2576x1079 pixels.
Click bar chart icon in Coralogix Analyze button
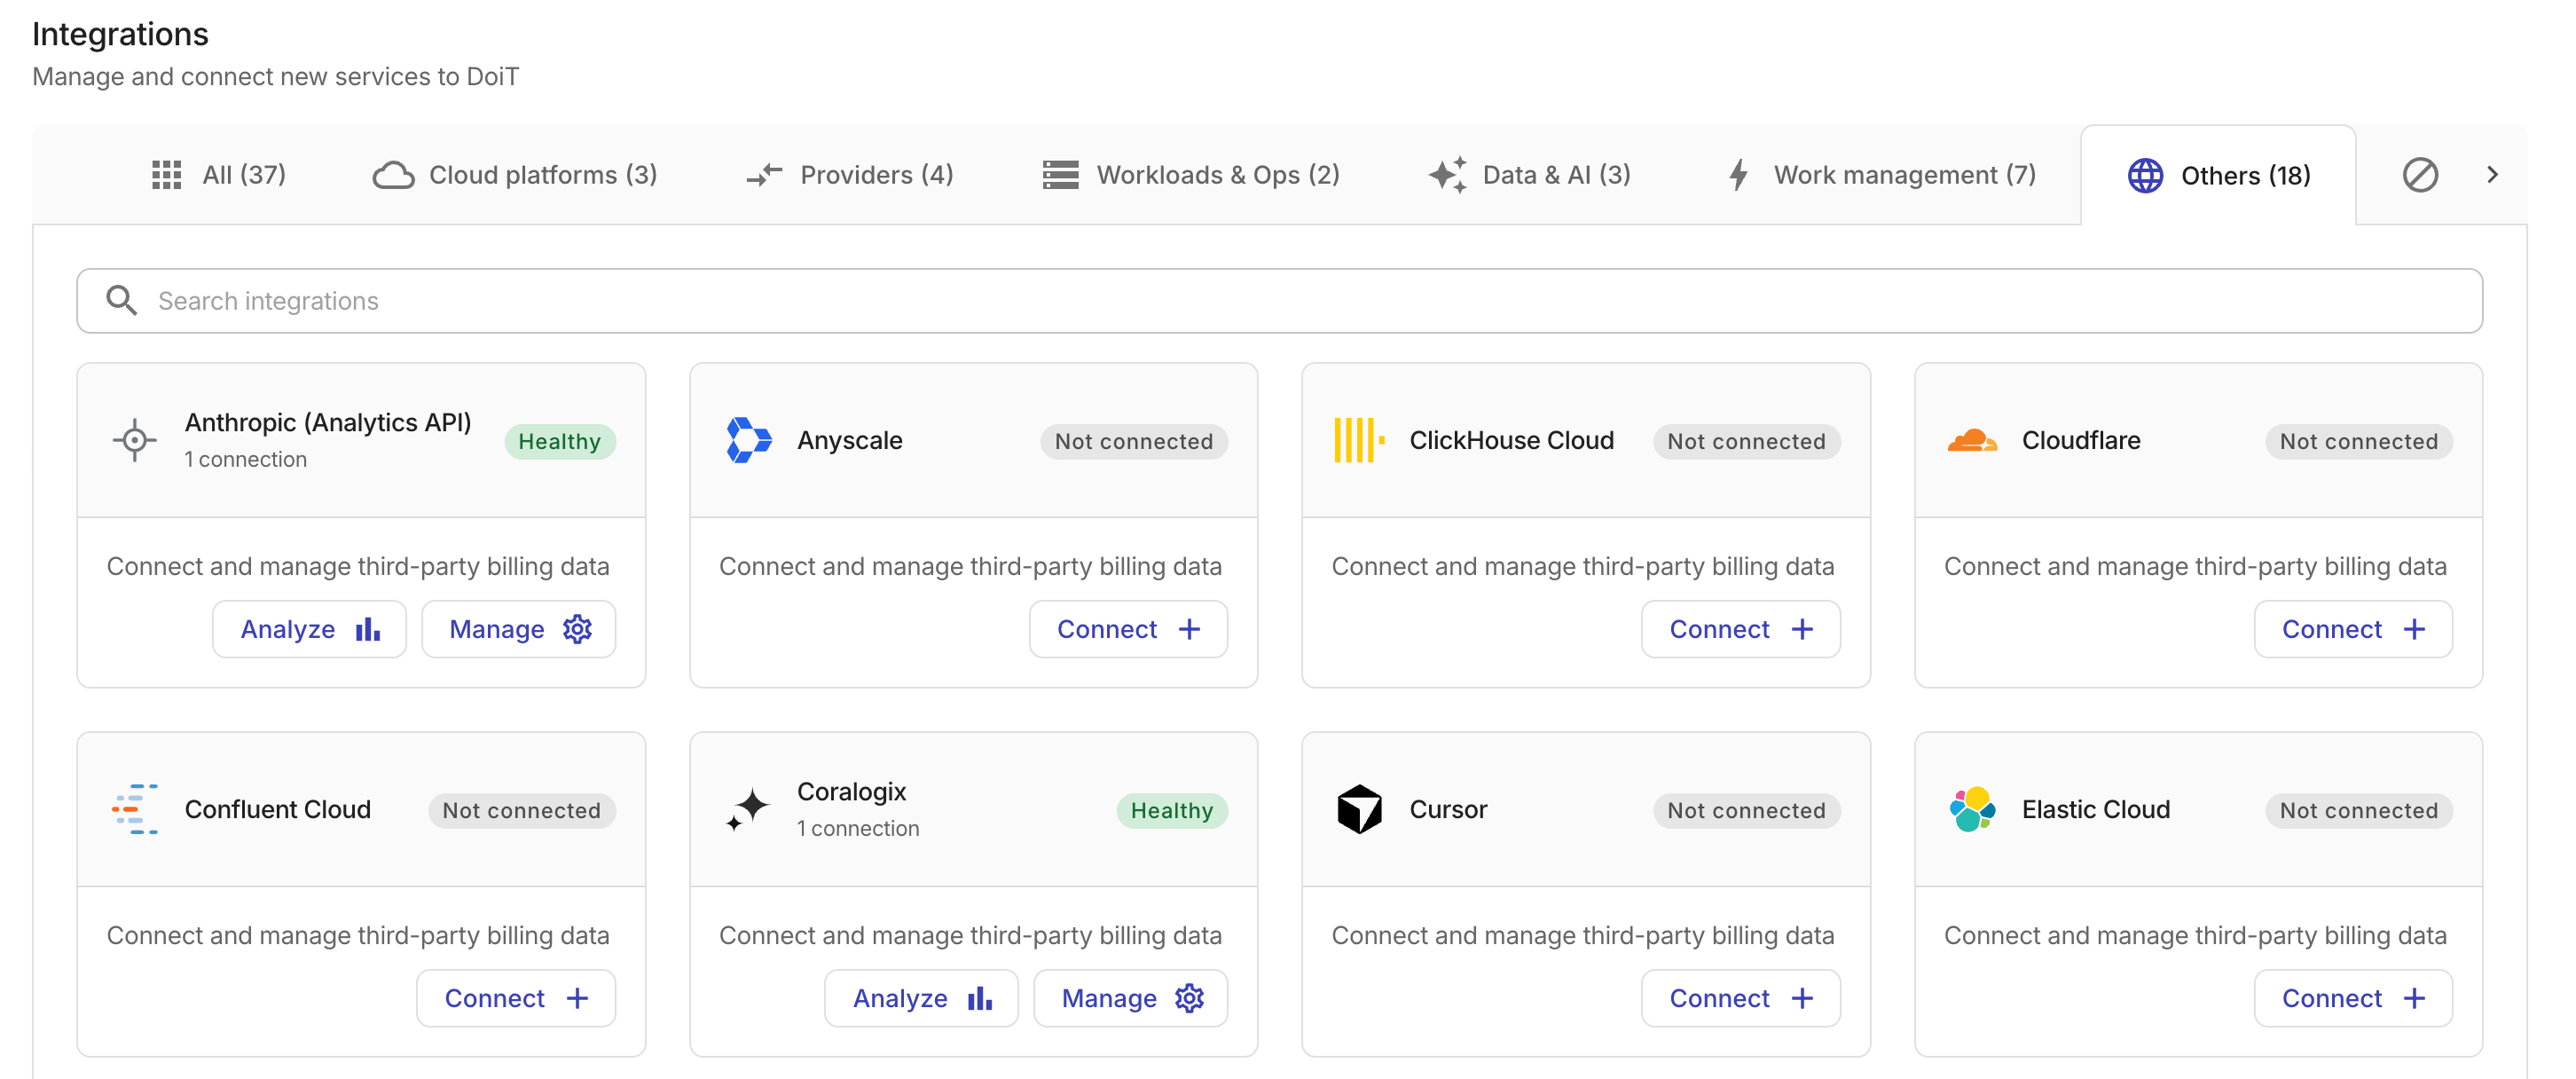coord(980,998)
